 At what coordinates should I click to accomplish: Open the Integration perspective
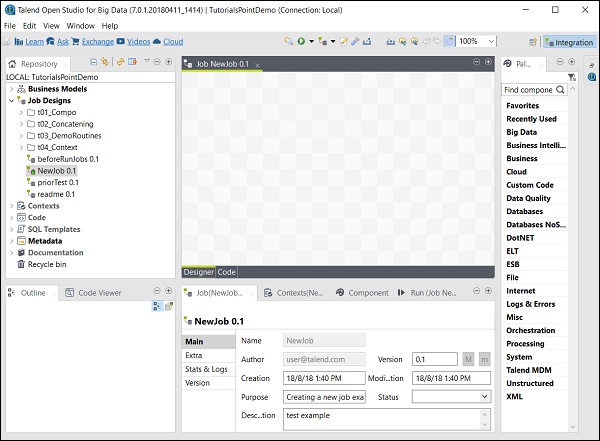pos(568,41)
